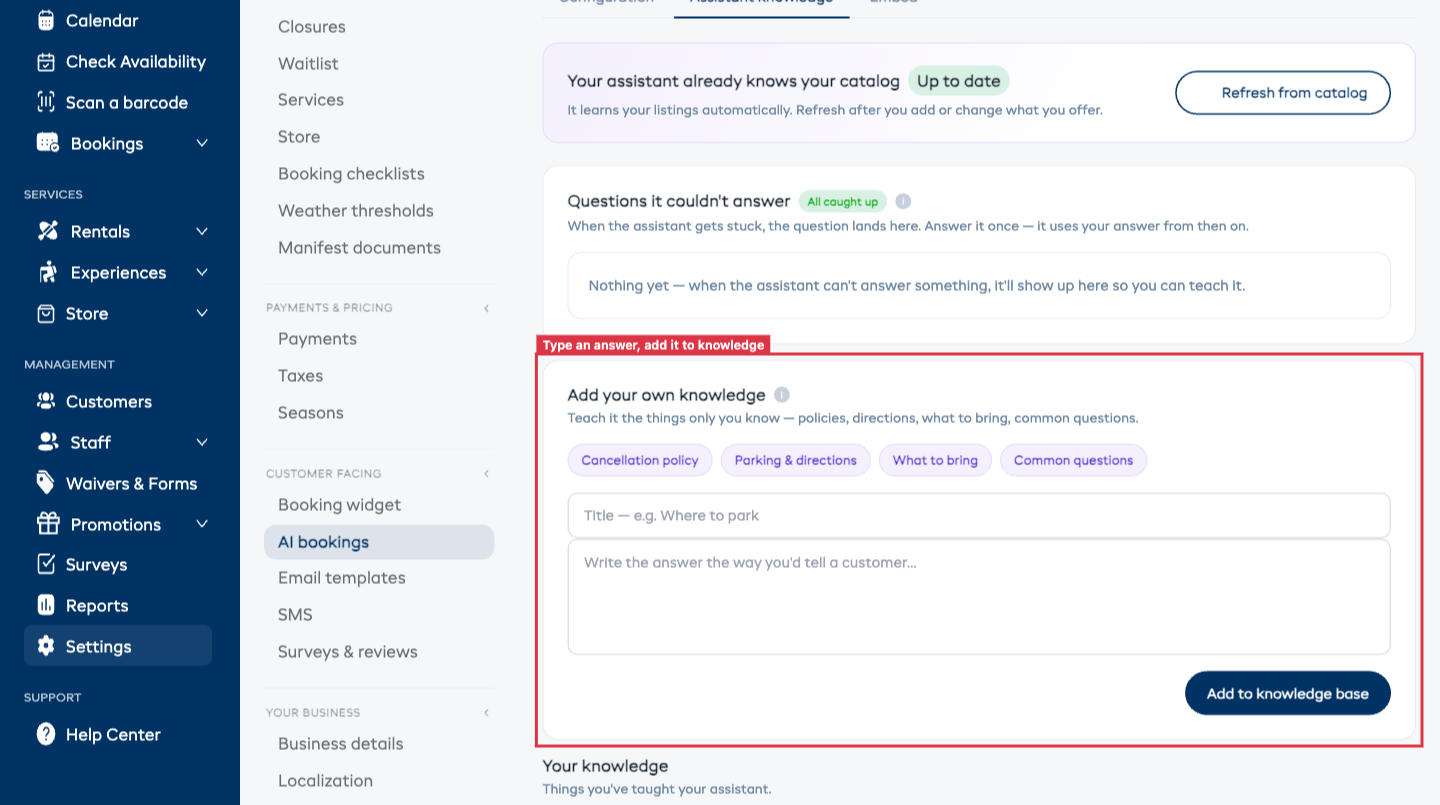Click the Staff icon

pos(48,442)
